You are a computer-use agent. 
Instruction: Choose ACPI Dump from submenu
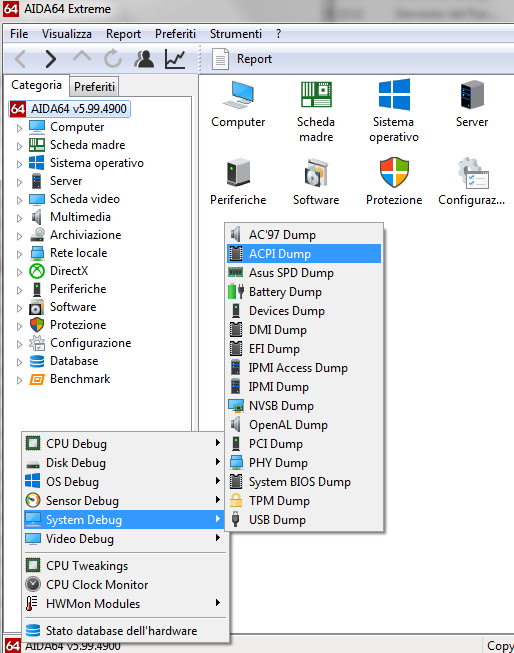click(304, 254)
